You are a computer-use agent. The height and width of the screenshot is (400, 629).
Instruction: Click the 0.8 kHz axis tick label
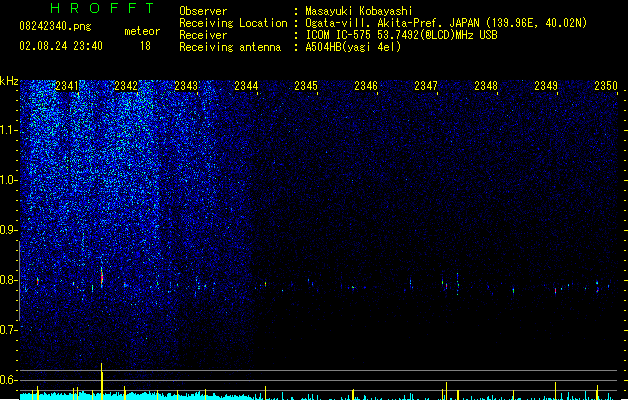pos(8,280)
